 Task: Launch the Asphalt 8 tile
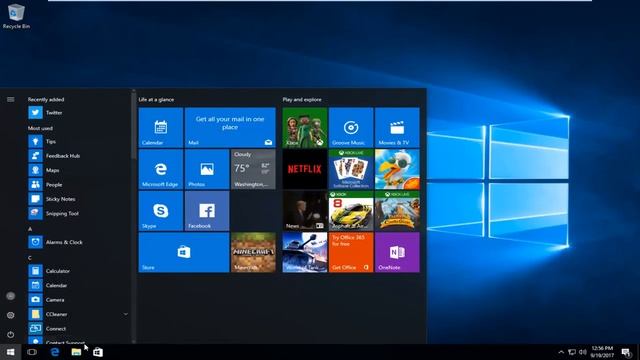351,211
